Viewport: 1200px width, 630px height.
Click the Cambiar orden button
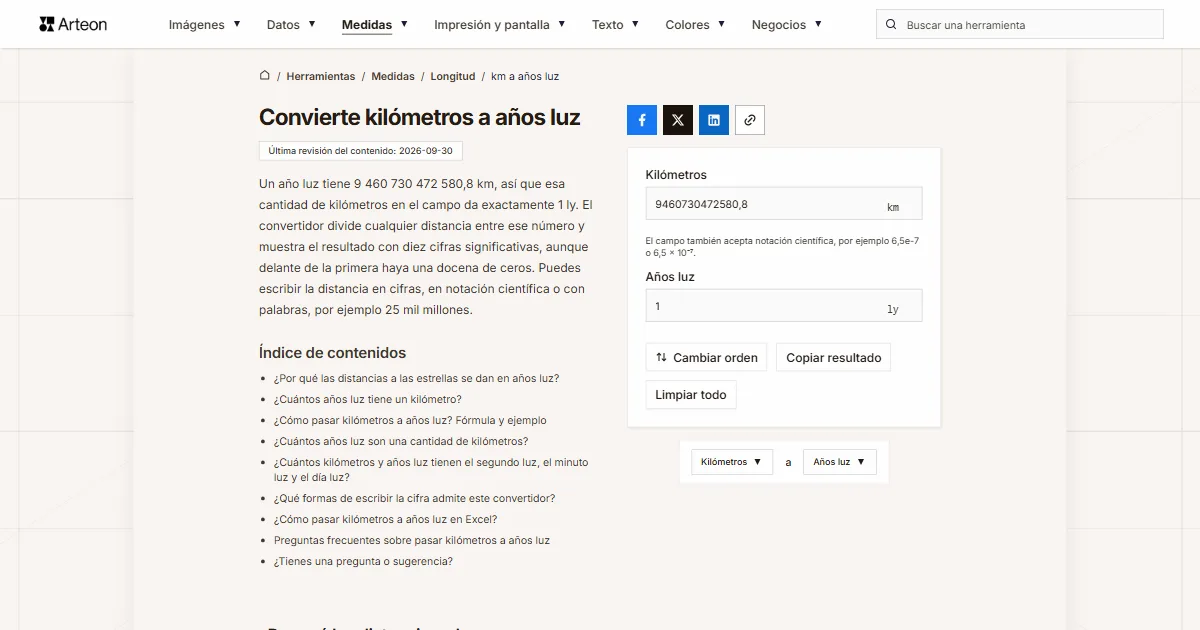pos(706,358)
